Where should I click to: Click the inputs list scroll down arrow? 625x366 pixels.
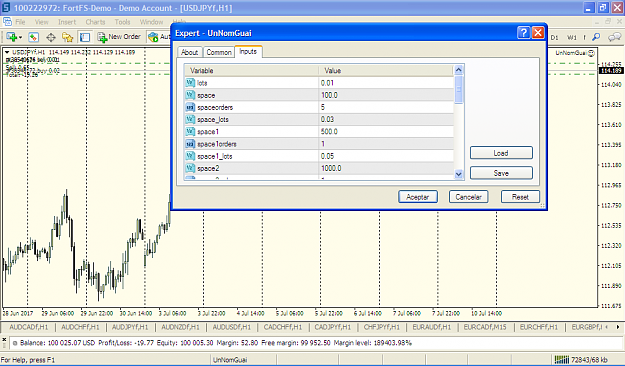click(459, 174)
